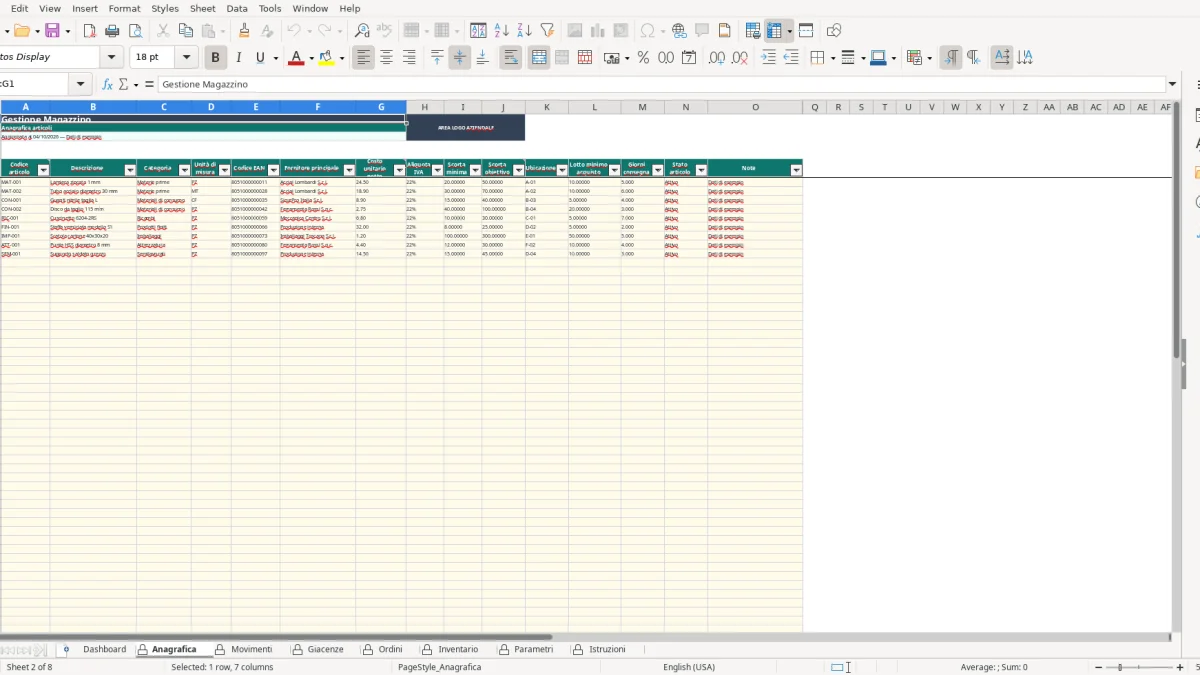Split the window view

(x=806, y=31)
